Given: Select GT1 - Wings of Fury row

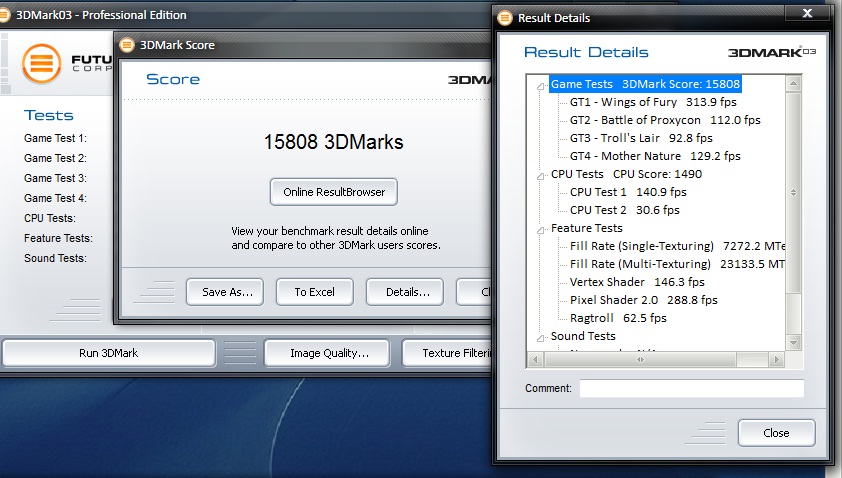Looking at the screenshot, I should 653,102.
